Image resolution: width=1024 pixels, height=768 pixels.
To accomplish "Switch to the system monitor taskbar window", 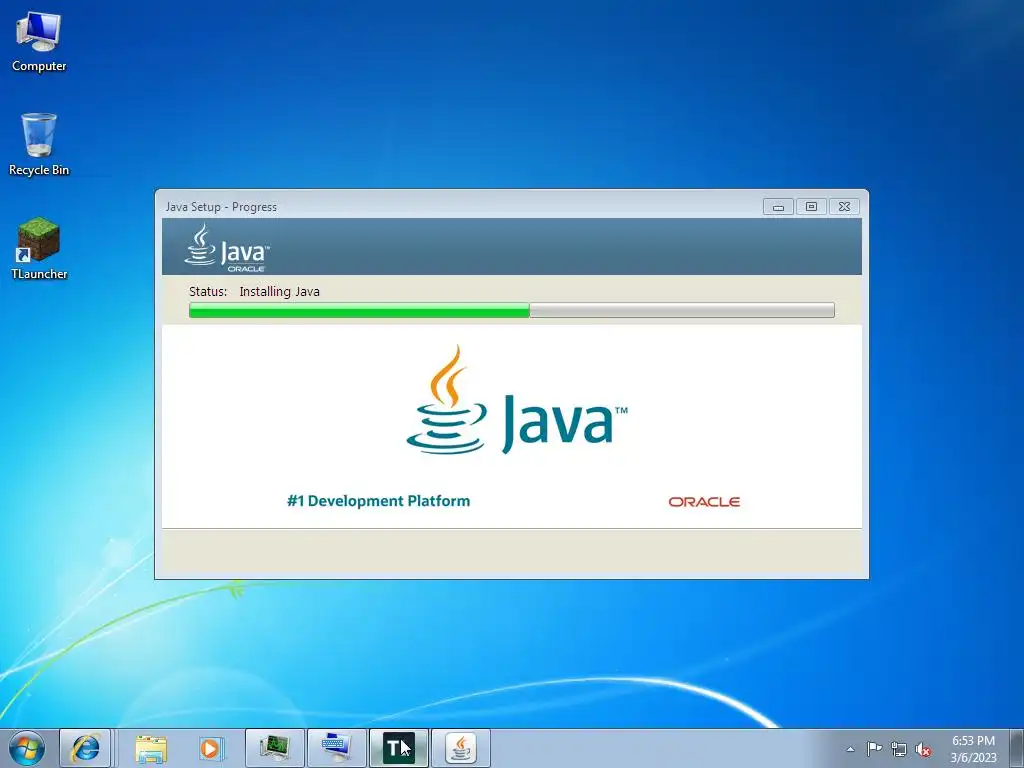I will pyautogui.click(x=274, y=748).
